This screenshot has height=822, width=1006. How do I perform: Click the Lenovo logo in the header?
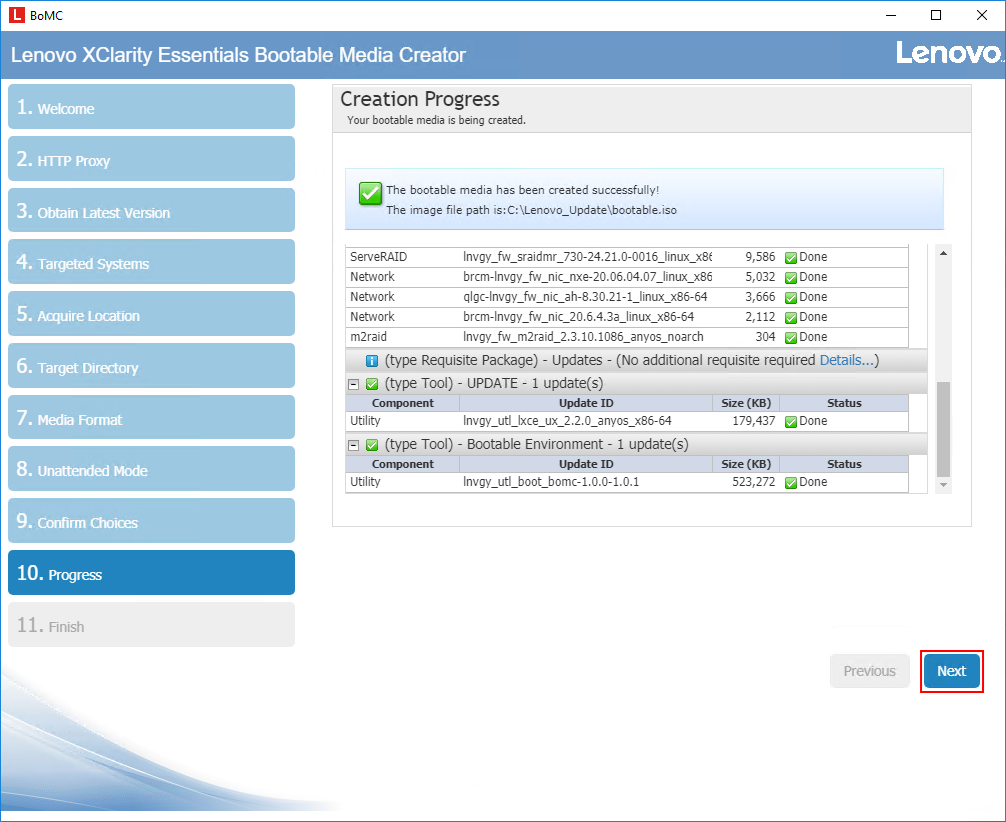pyautogui.click(x=949, y=53)
